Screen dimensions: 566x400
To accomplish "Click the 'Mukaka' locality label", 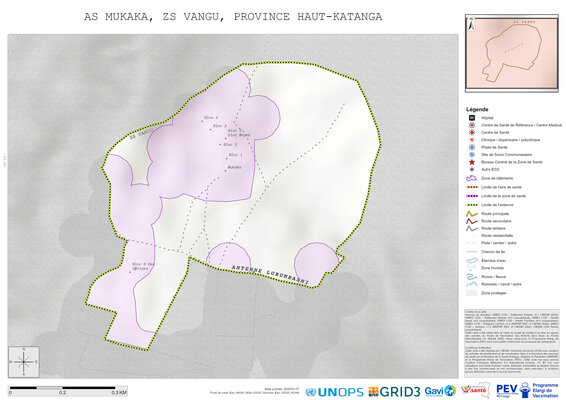I will [x=235, y=167].
